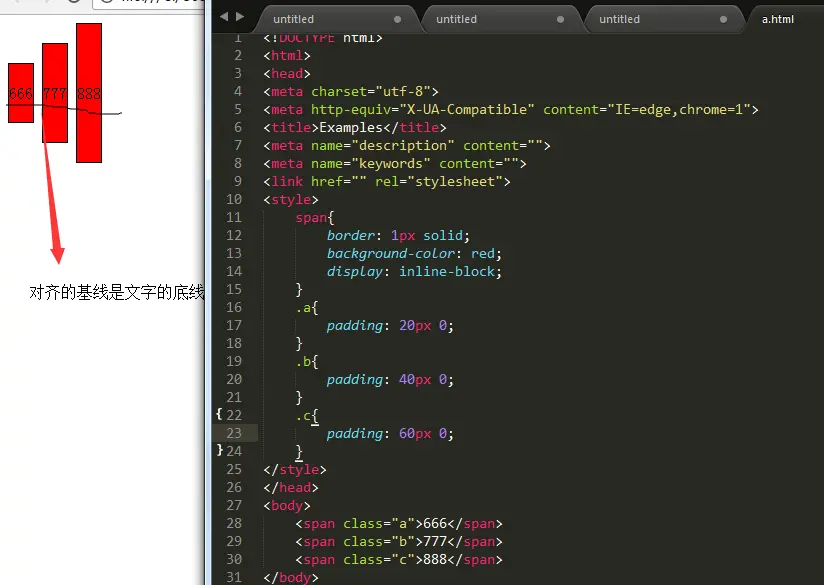824x585 pixels.
Task: Close the untitled tab dot nearest a.html
Action: [x=723, y=19]
